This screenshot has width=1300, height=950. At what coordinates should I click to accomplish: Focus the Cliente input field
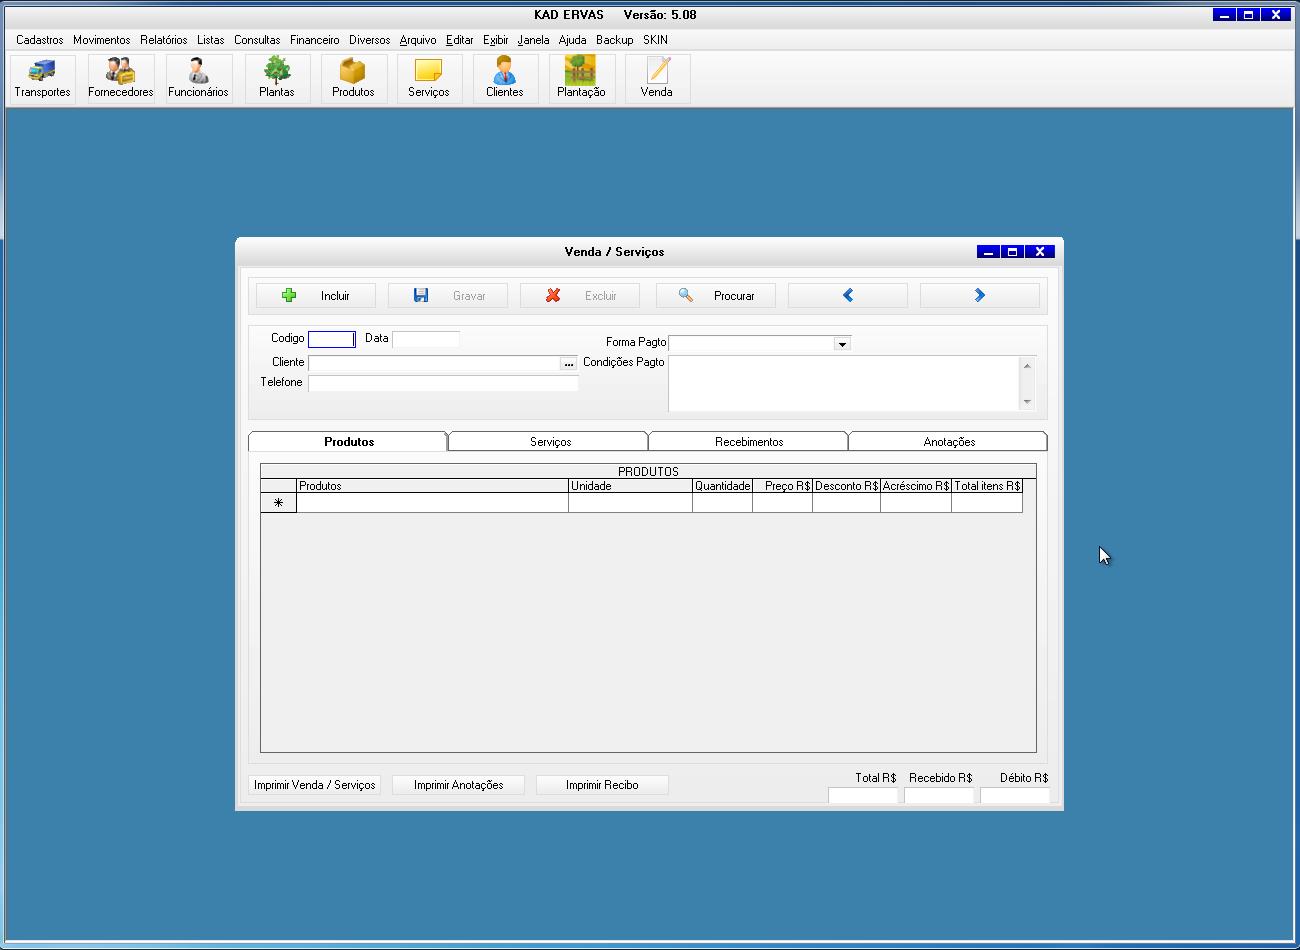pos(434,363)
